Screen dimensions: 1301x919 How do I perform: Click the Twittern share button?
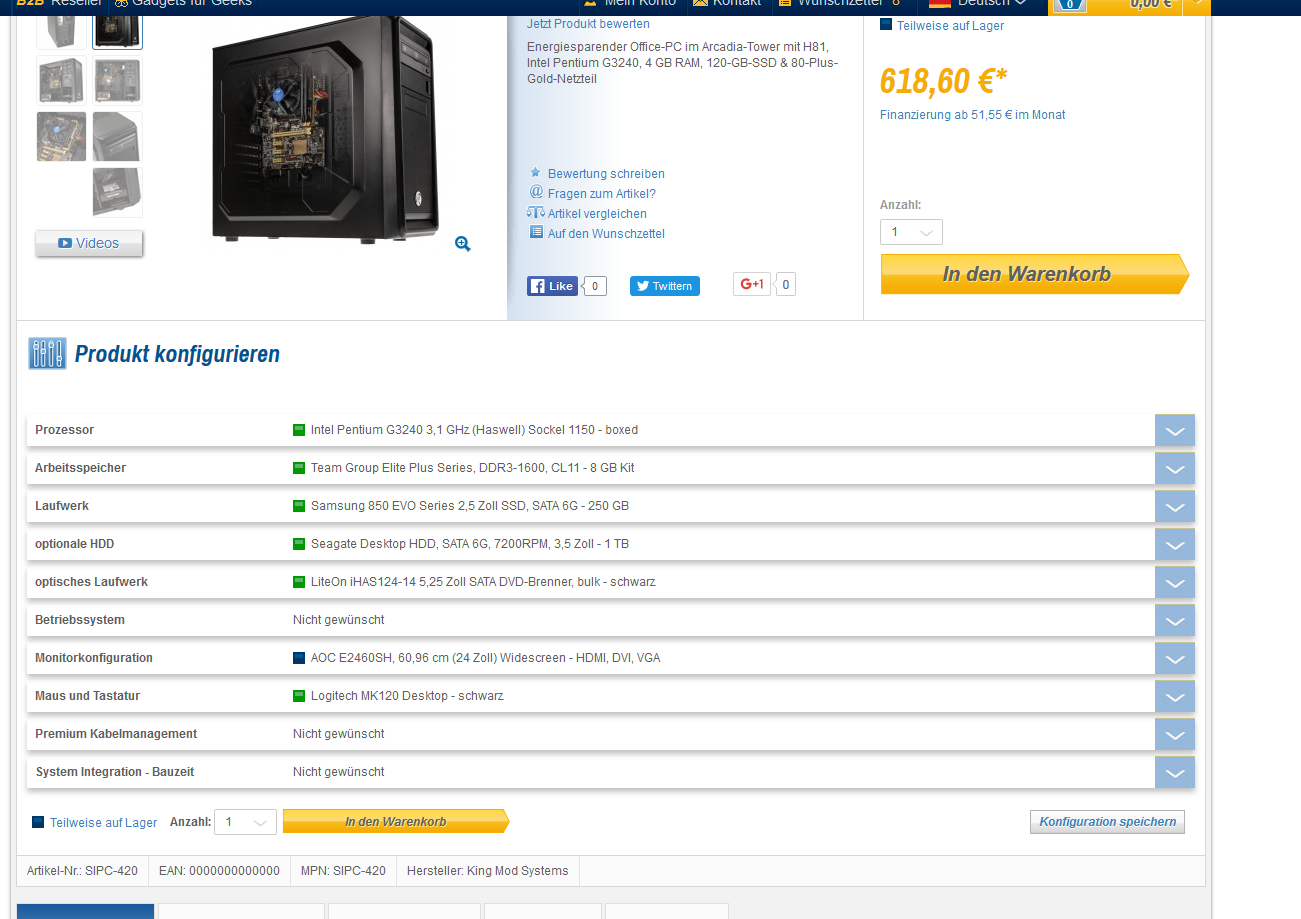pyautogui.click(x=665, y=286)
